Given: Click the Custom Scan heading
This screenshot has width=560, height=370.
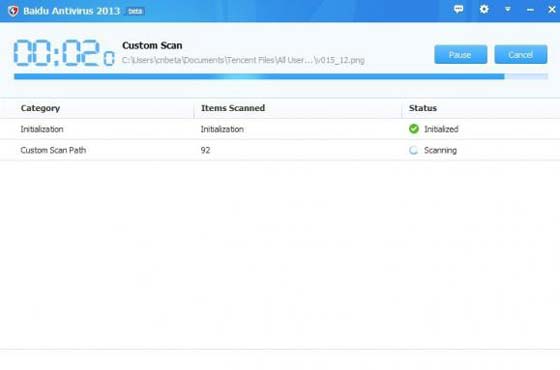Looking at the screenshot, I should click(x=152, y=45).
